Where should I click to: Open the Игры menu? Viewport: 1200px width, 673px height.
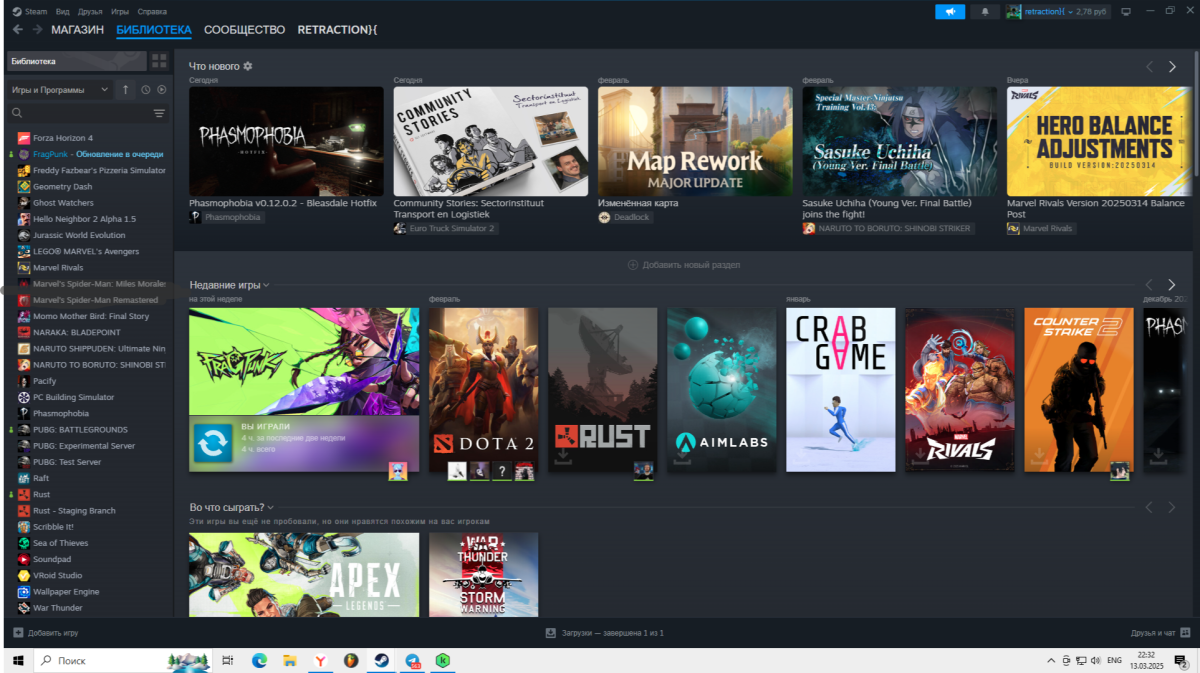tap(120, 11)
